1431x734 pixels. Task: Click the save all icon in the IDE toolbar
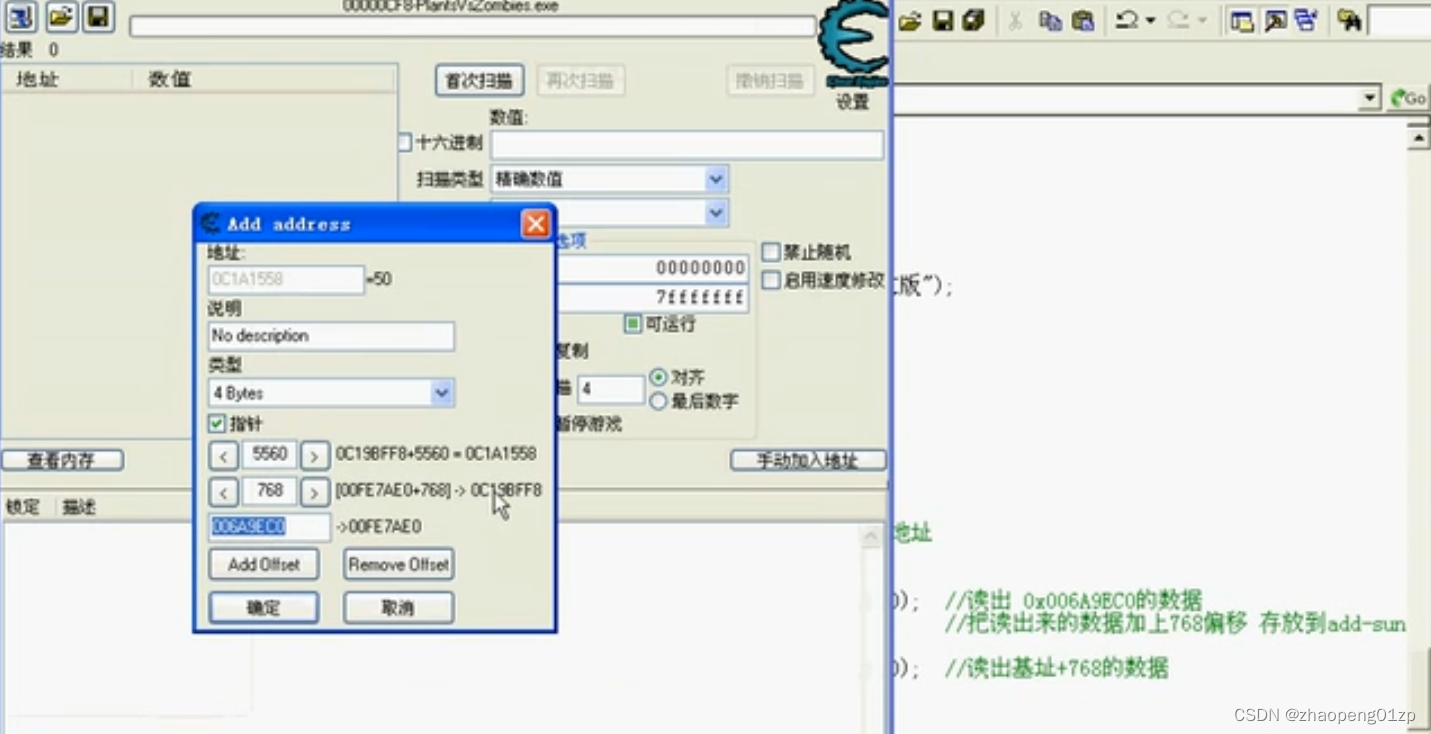(x=974, y=21)
